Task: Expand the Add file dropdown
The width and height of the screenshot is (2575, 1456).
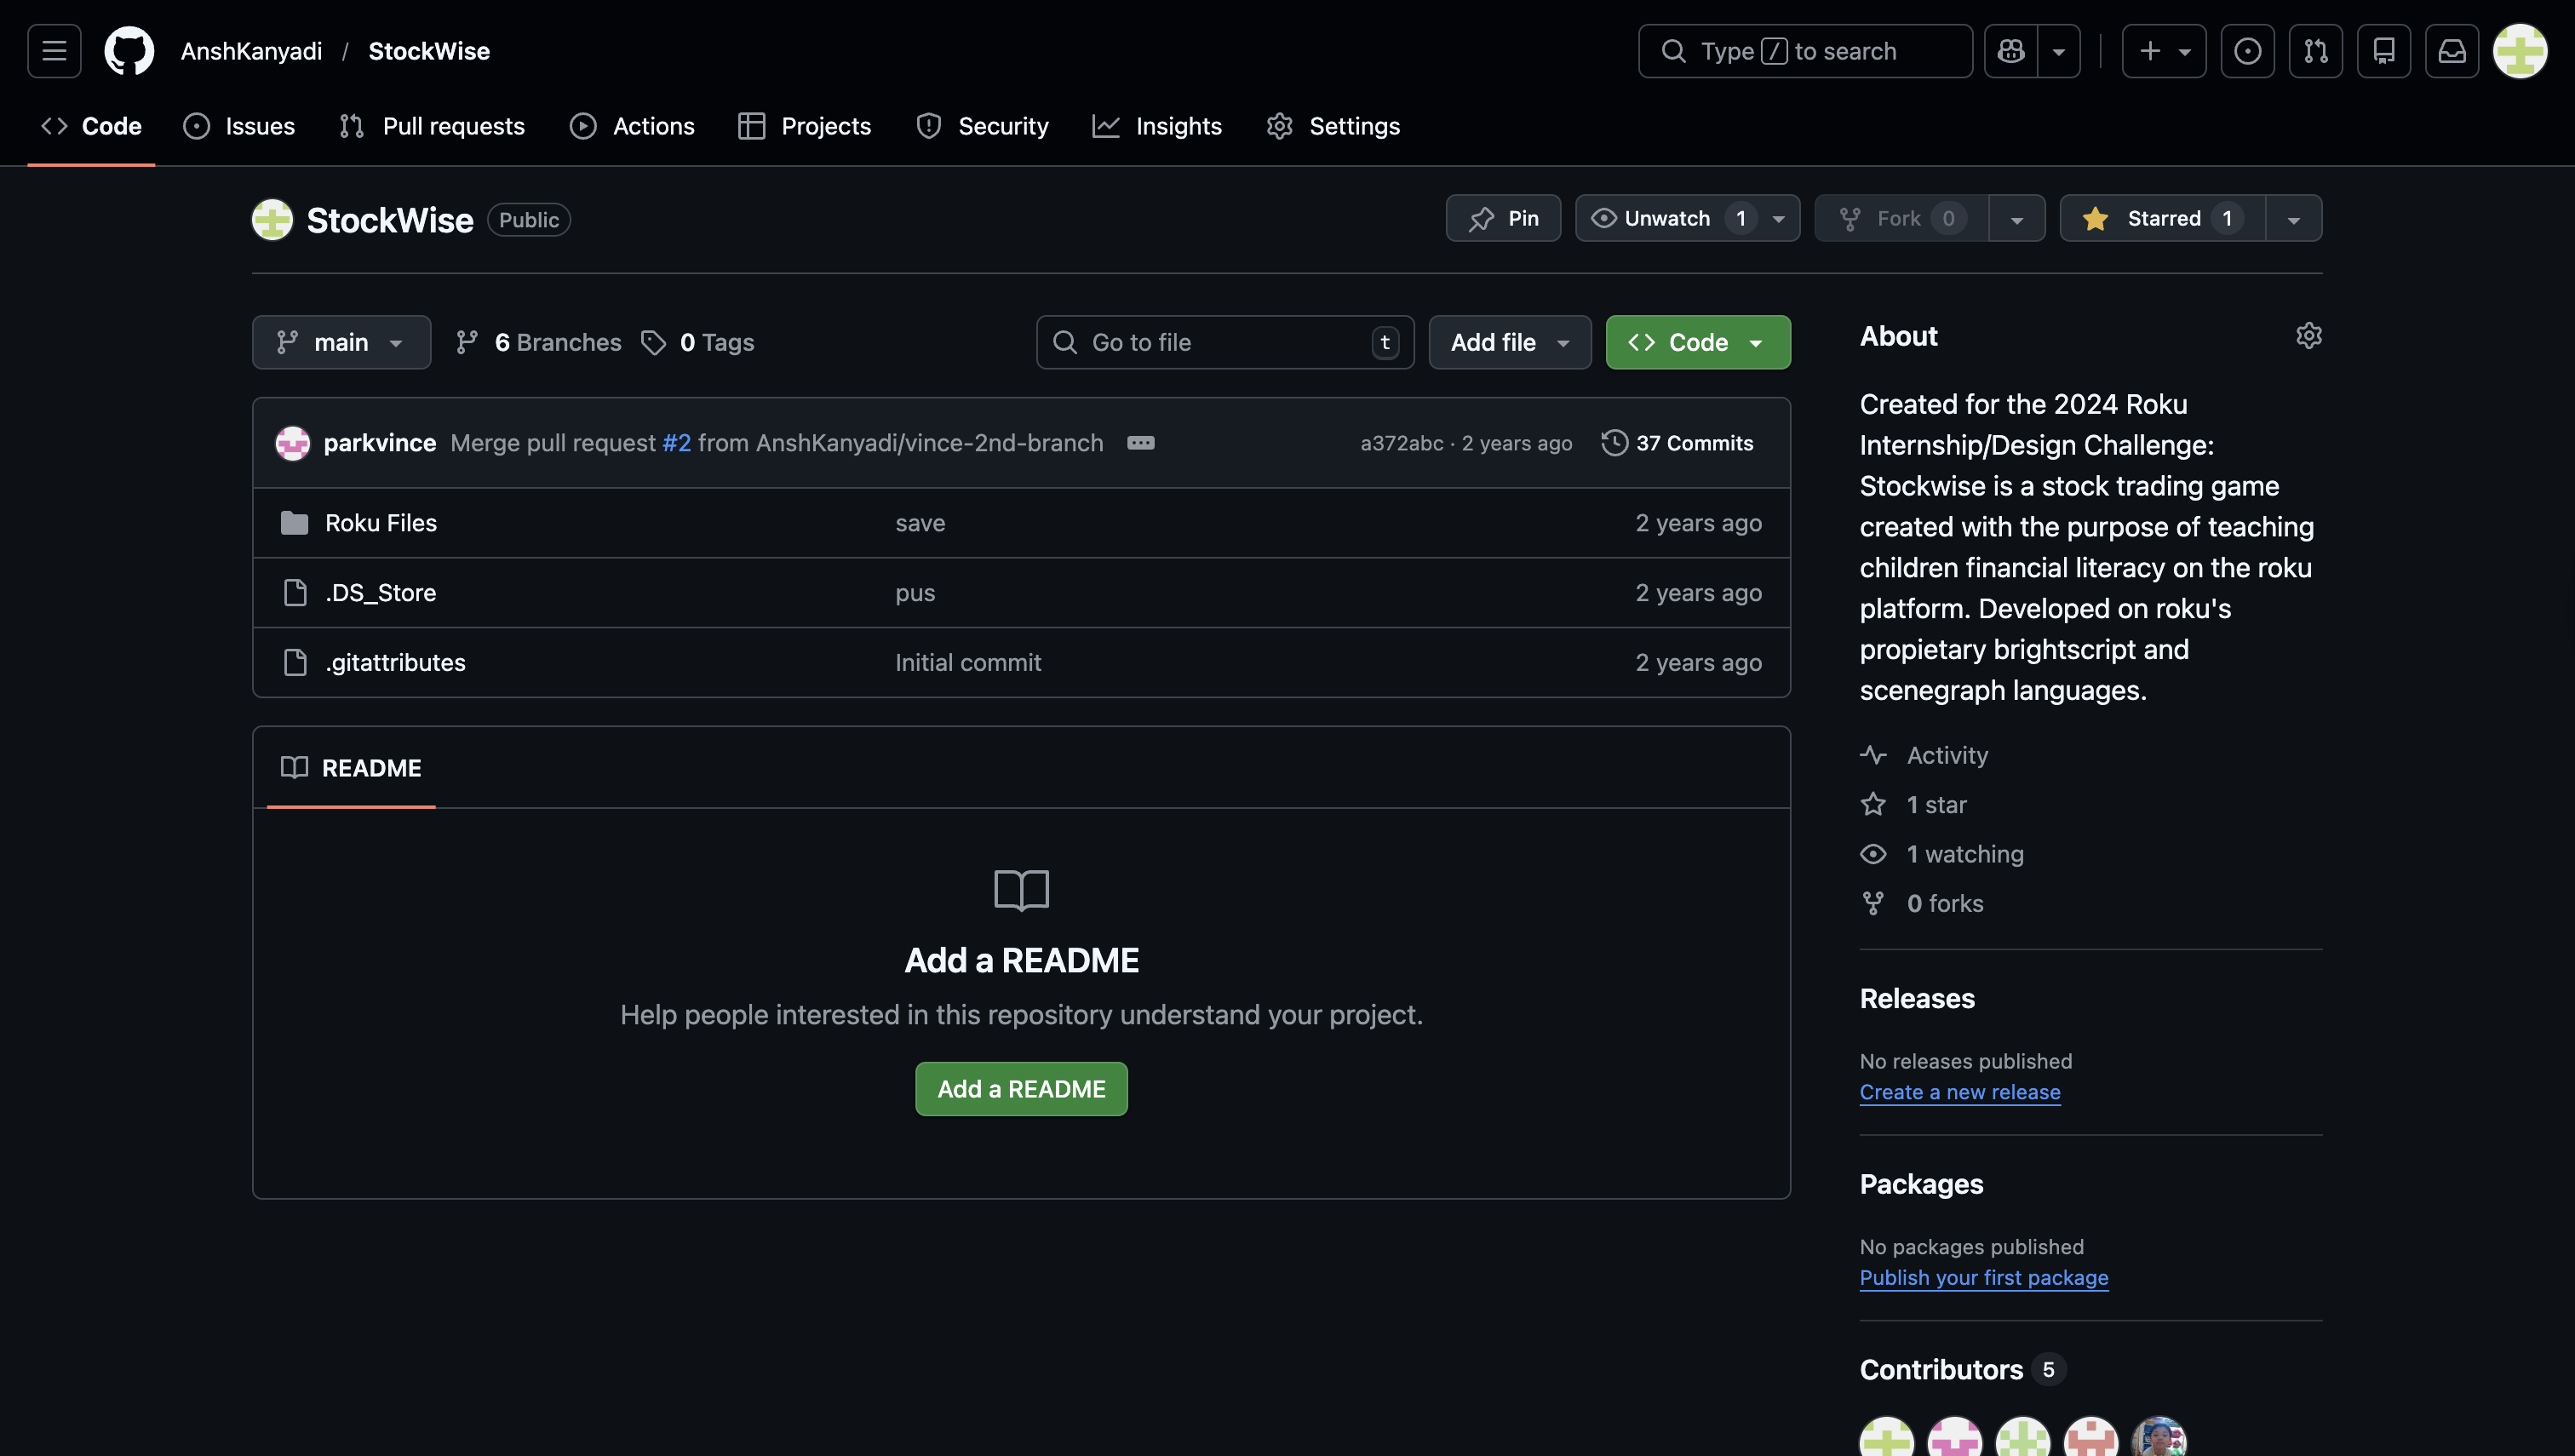Action: tap(1509, 342)
